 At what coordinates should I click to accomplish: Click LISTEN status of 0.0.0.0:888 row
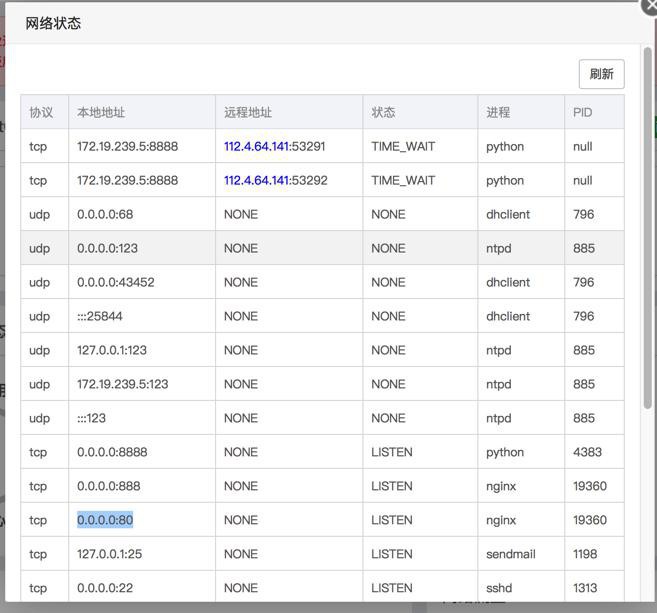point(392,486)
